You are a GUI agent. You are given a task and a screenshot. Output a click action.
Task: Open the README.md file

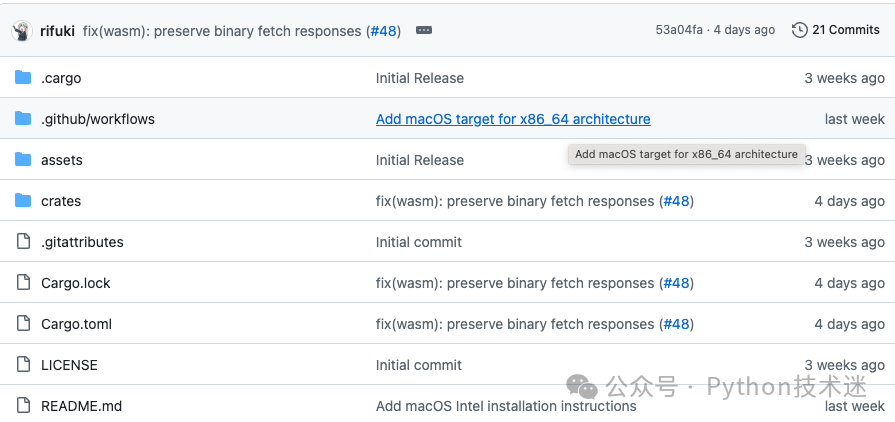tap(82, 407)
